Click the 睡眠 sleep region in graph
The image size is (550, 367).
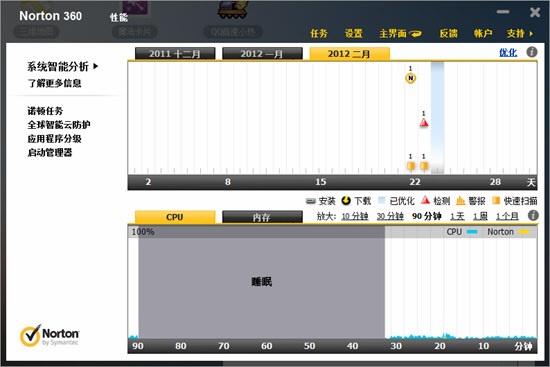tap(262, 282)
